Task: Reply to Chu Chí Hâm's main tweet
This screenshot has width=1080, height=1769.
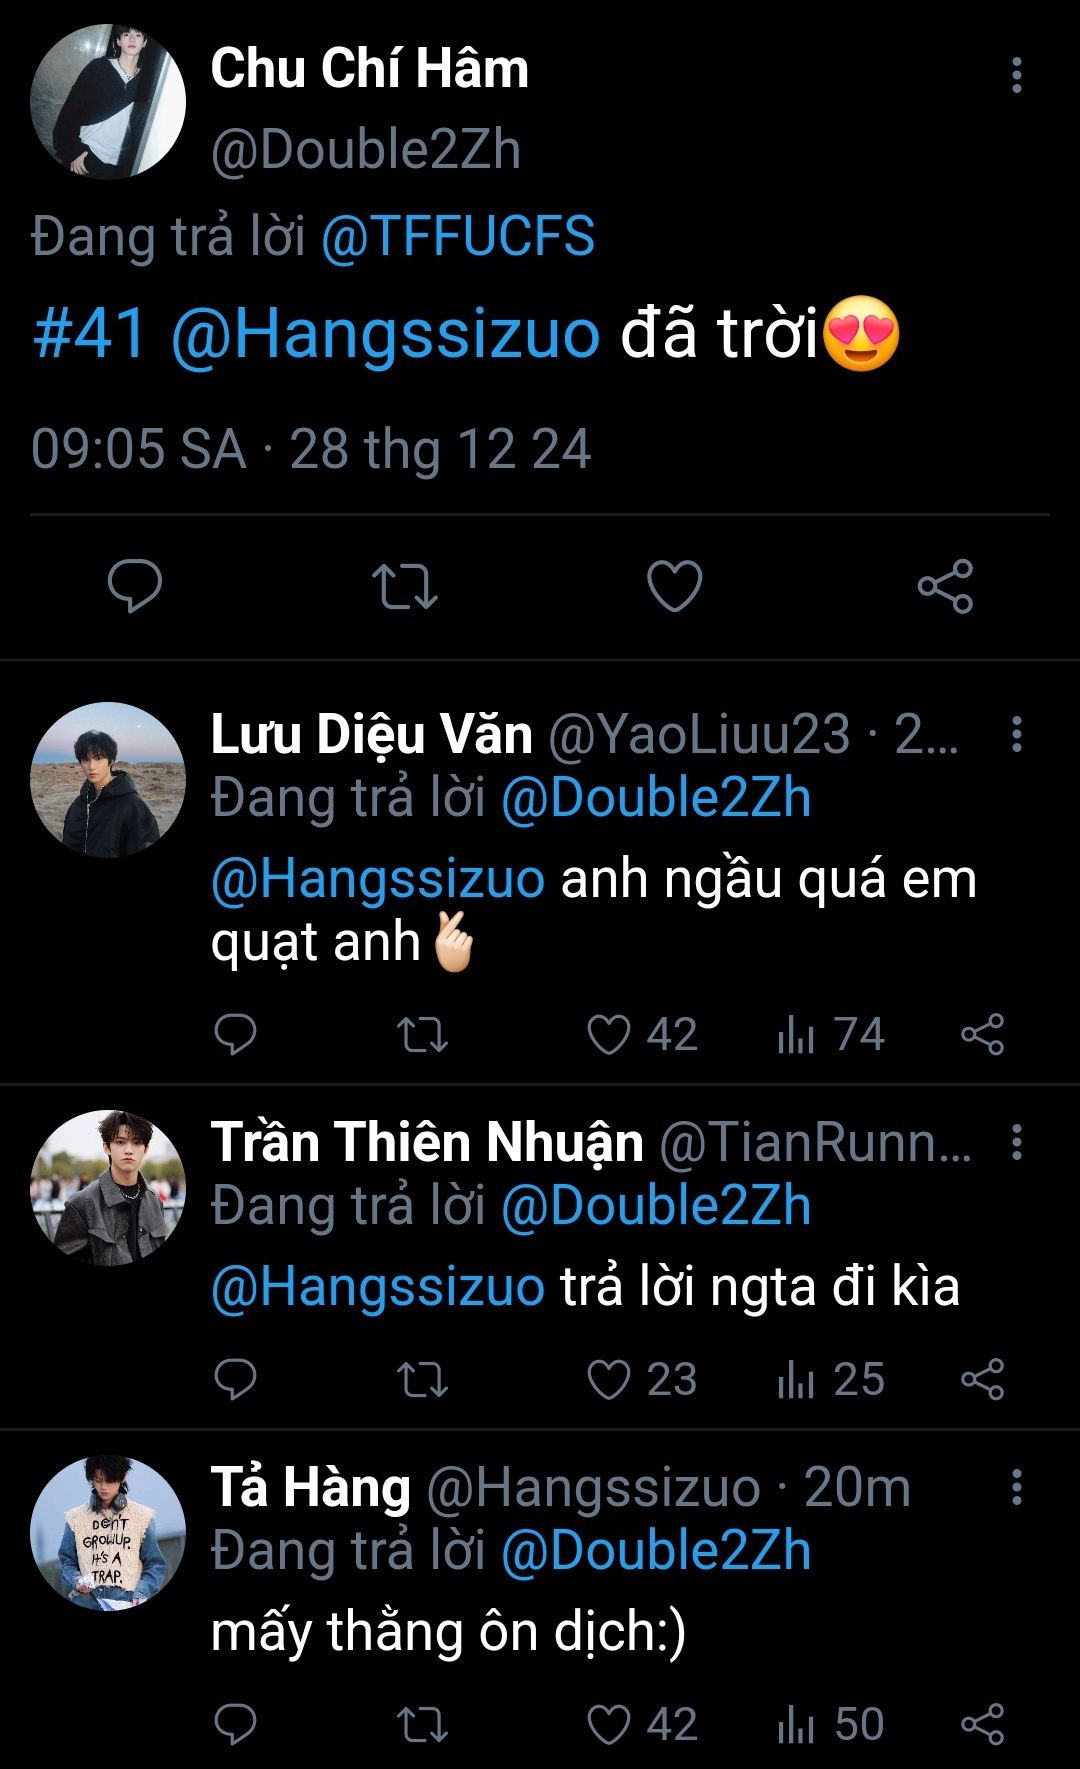Action: (x=135, y=586)
